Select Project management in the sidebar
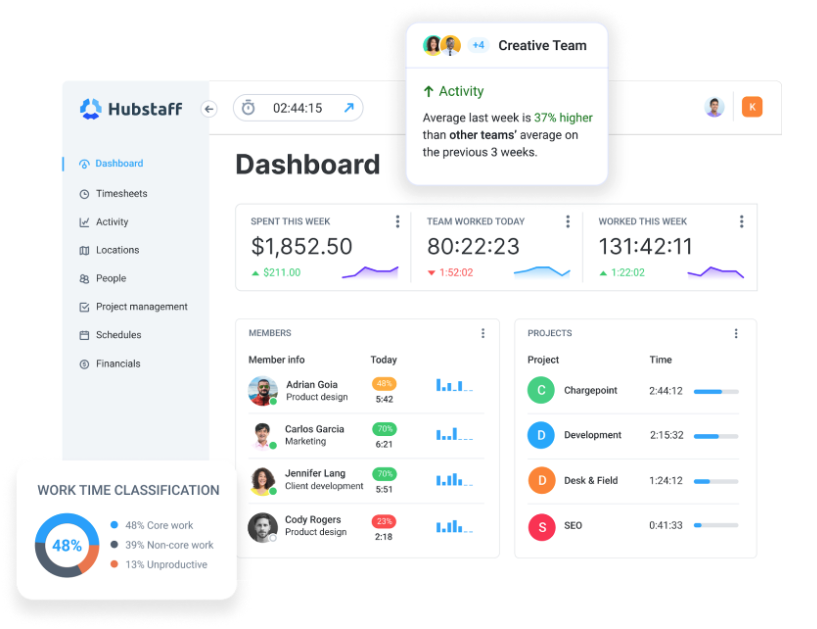 [x=142, y=307]
